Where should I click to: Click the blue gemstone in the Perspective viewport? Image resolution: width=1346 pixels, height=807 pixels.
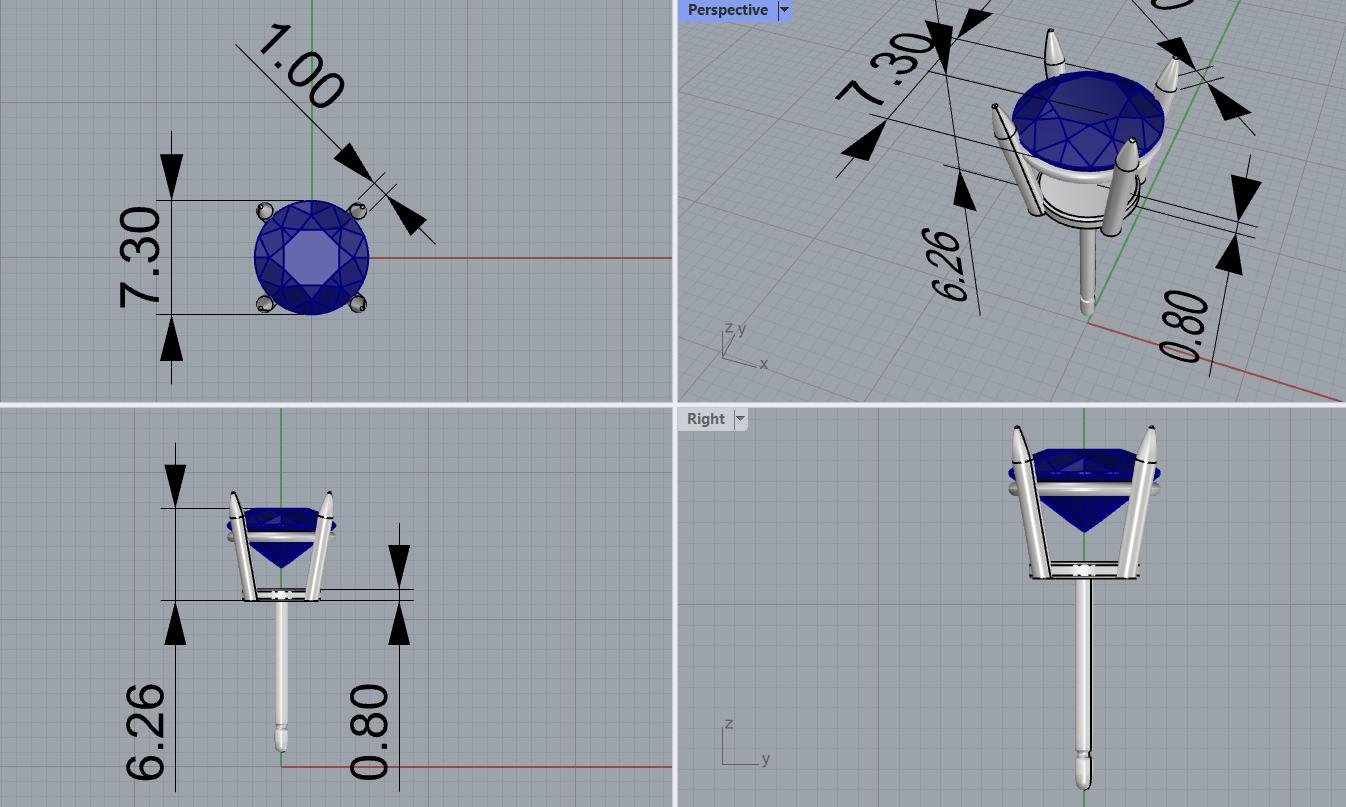pos(1087,118)
